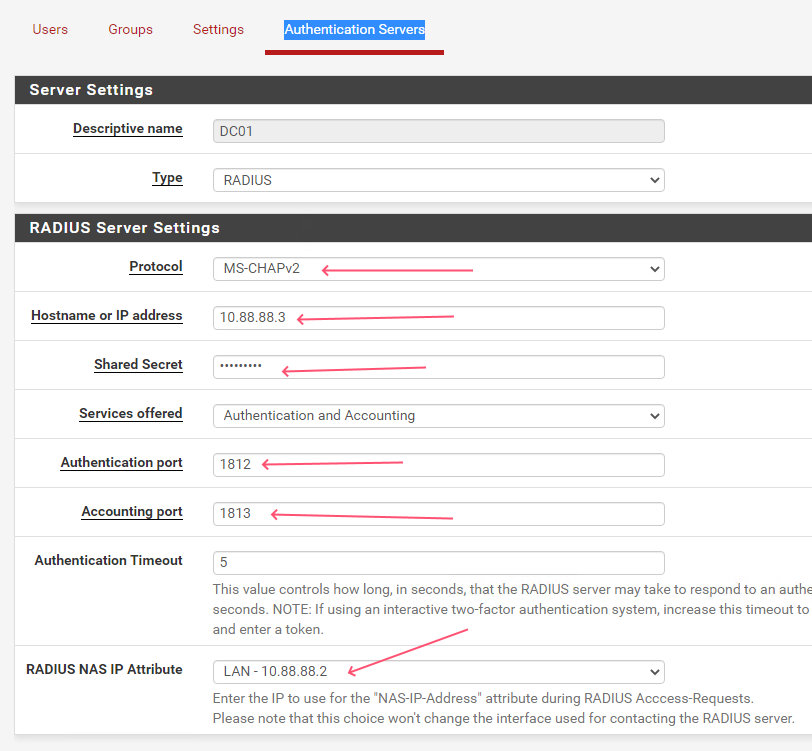The image size is (812, 751).
Task: Select the Authentication Servers tab
Action: point(354,29)
